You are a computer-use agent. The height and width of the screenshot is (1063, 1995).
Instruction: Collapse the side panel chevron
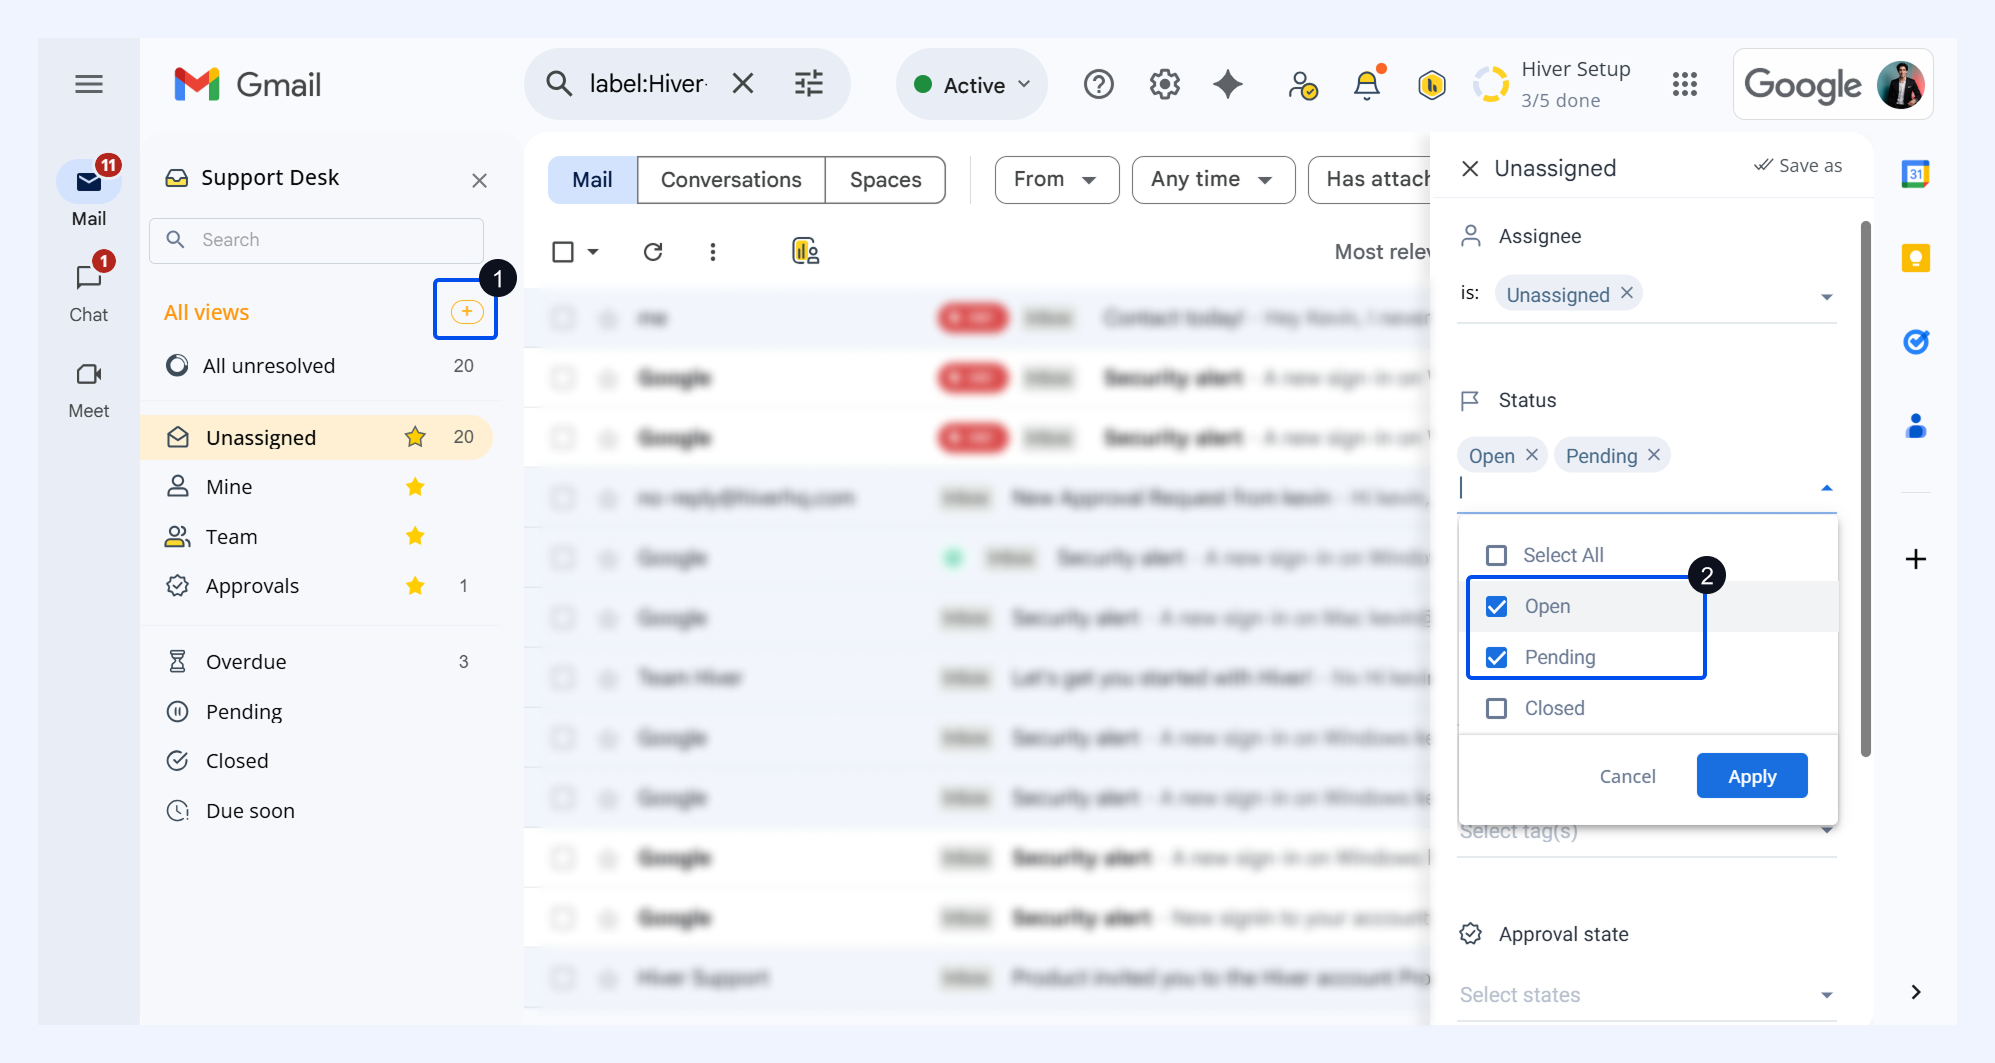1915,992
